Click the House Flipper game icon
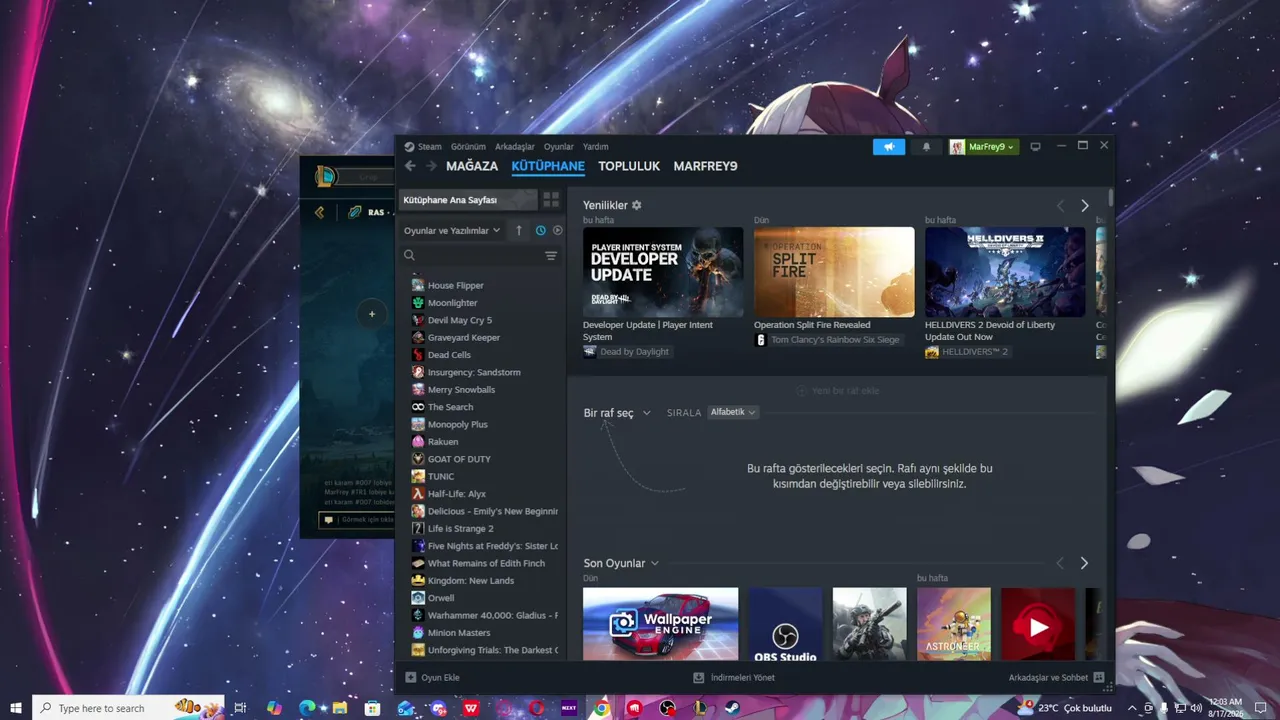Screen dimensions: 1280x720 [418, 285]
